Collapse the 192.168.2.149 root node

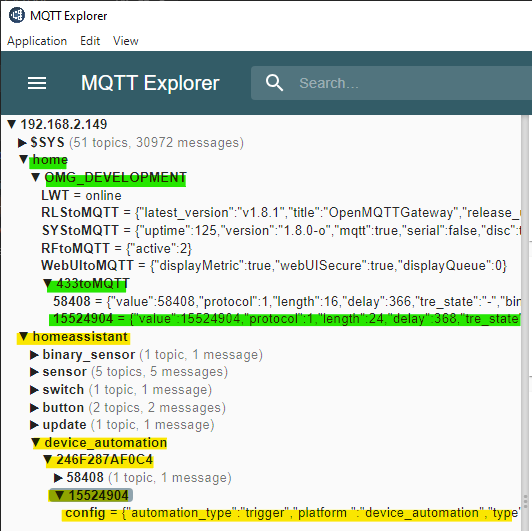(12, 124)
